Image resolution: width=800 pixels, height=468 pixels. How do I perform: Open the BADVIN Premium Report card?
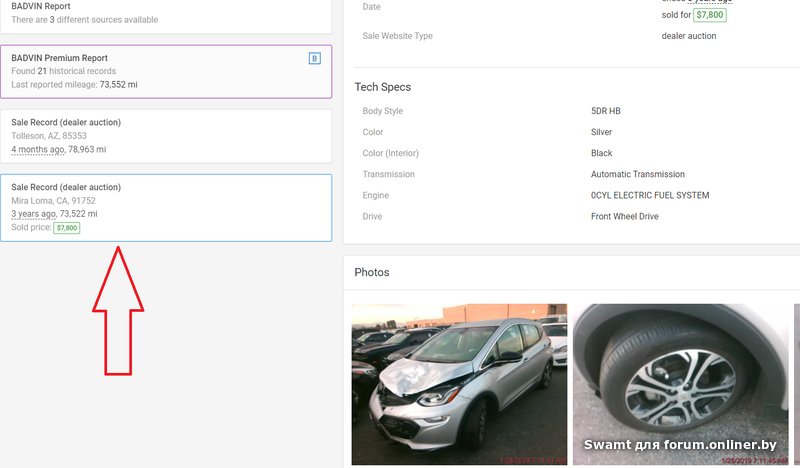coord(165,71)
